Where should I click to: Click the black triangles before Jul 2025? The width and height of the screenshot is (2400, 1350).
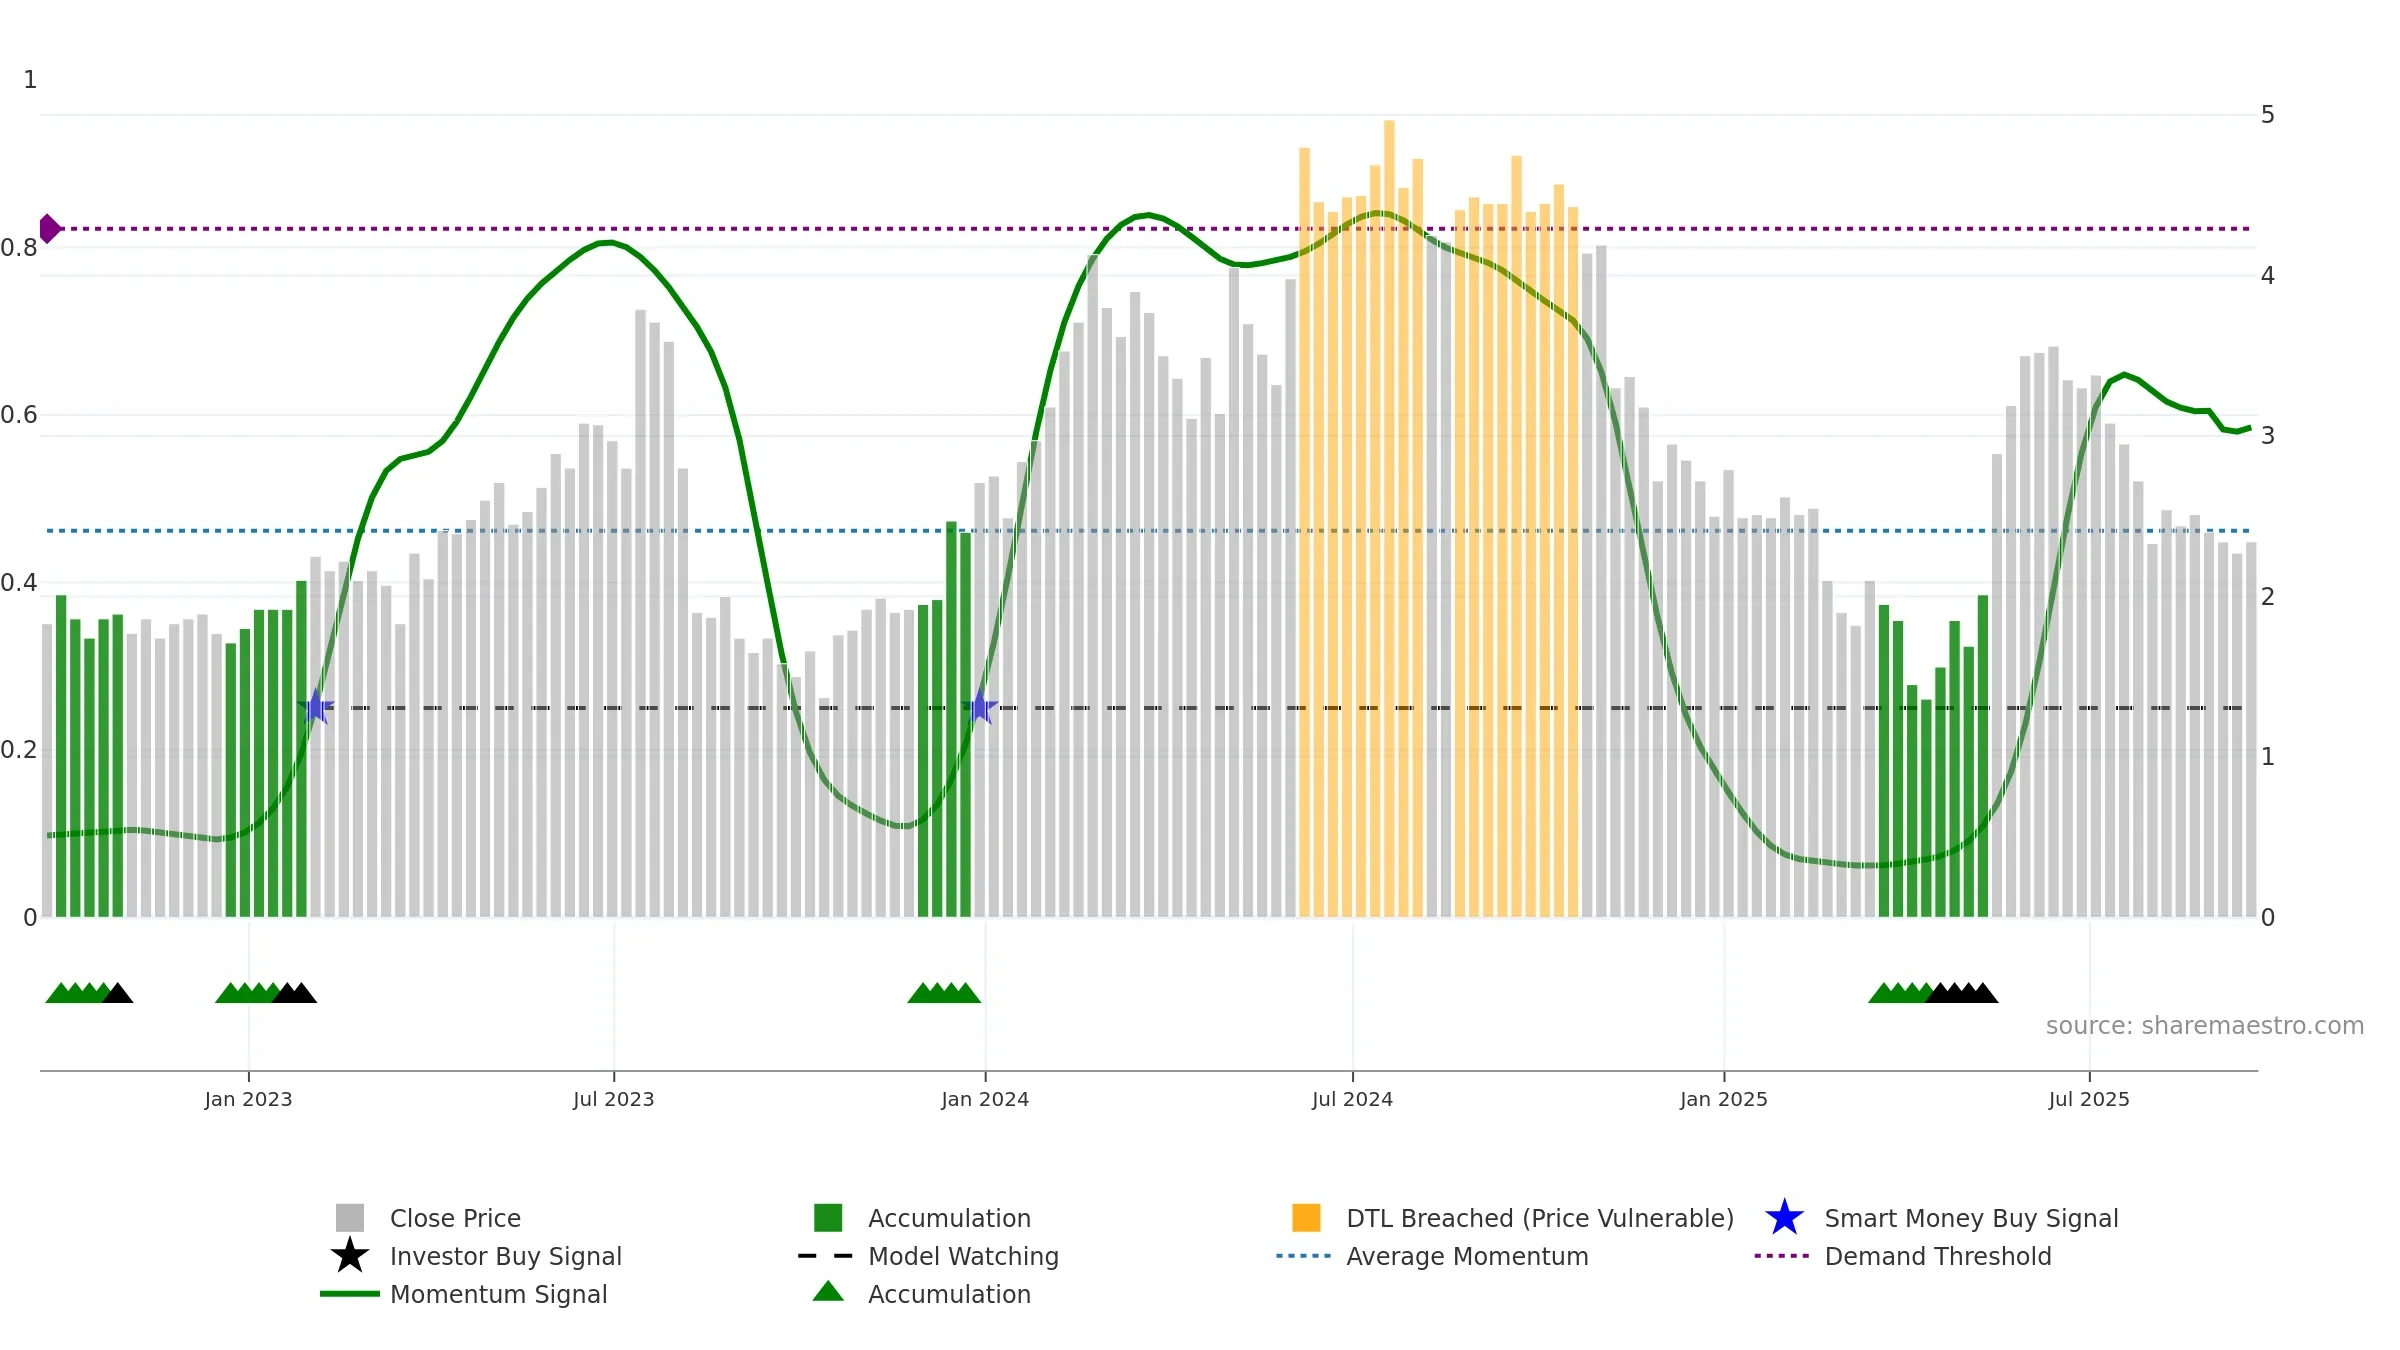pyautogui.click(x=1962, y=993)
